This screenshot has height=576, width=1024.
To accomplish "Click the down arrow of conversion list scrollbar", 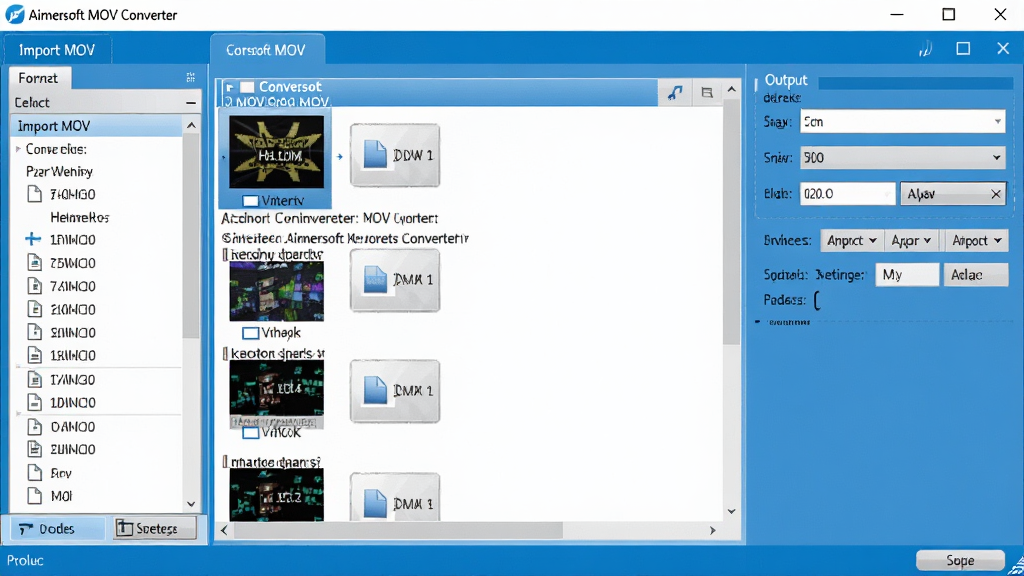I will [731, 511].
